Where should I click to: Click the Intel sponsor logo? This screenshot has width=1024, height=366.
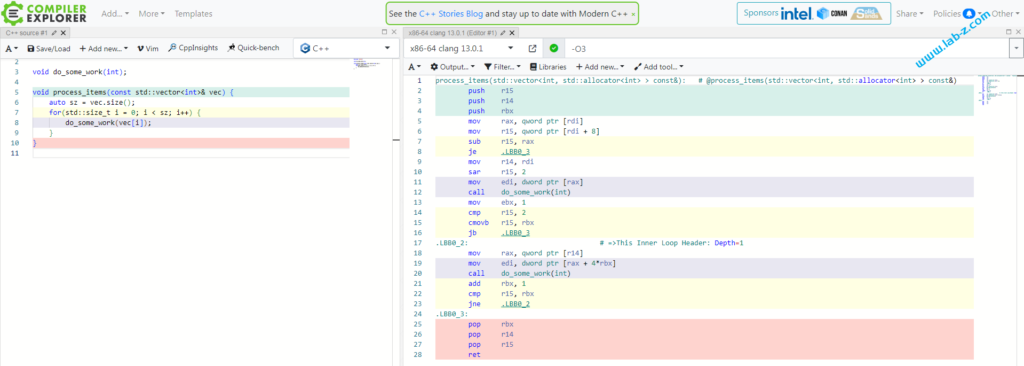[x=797, y=13]
